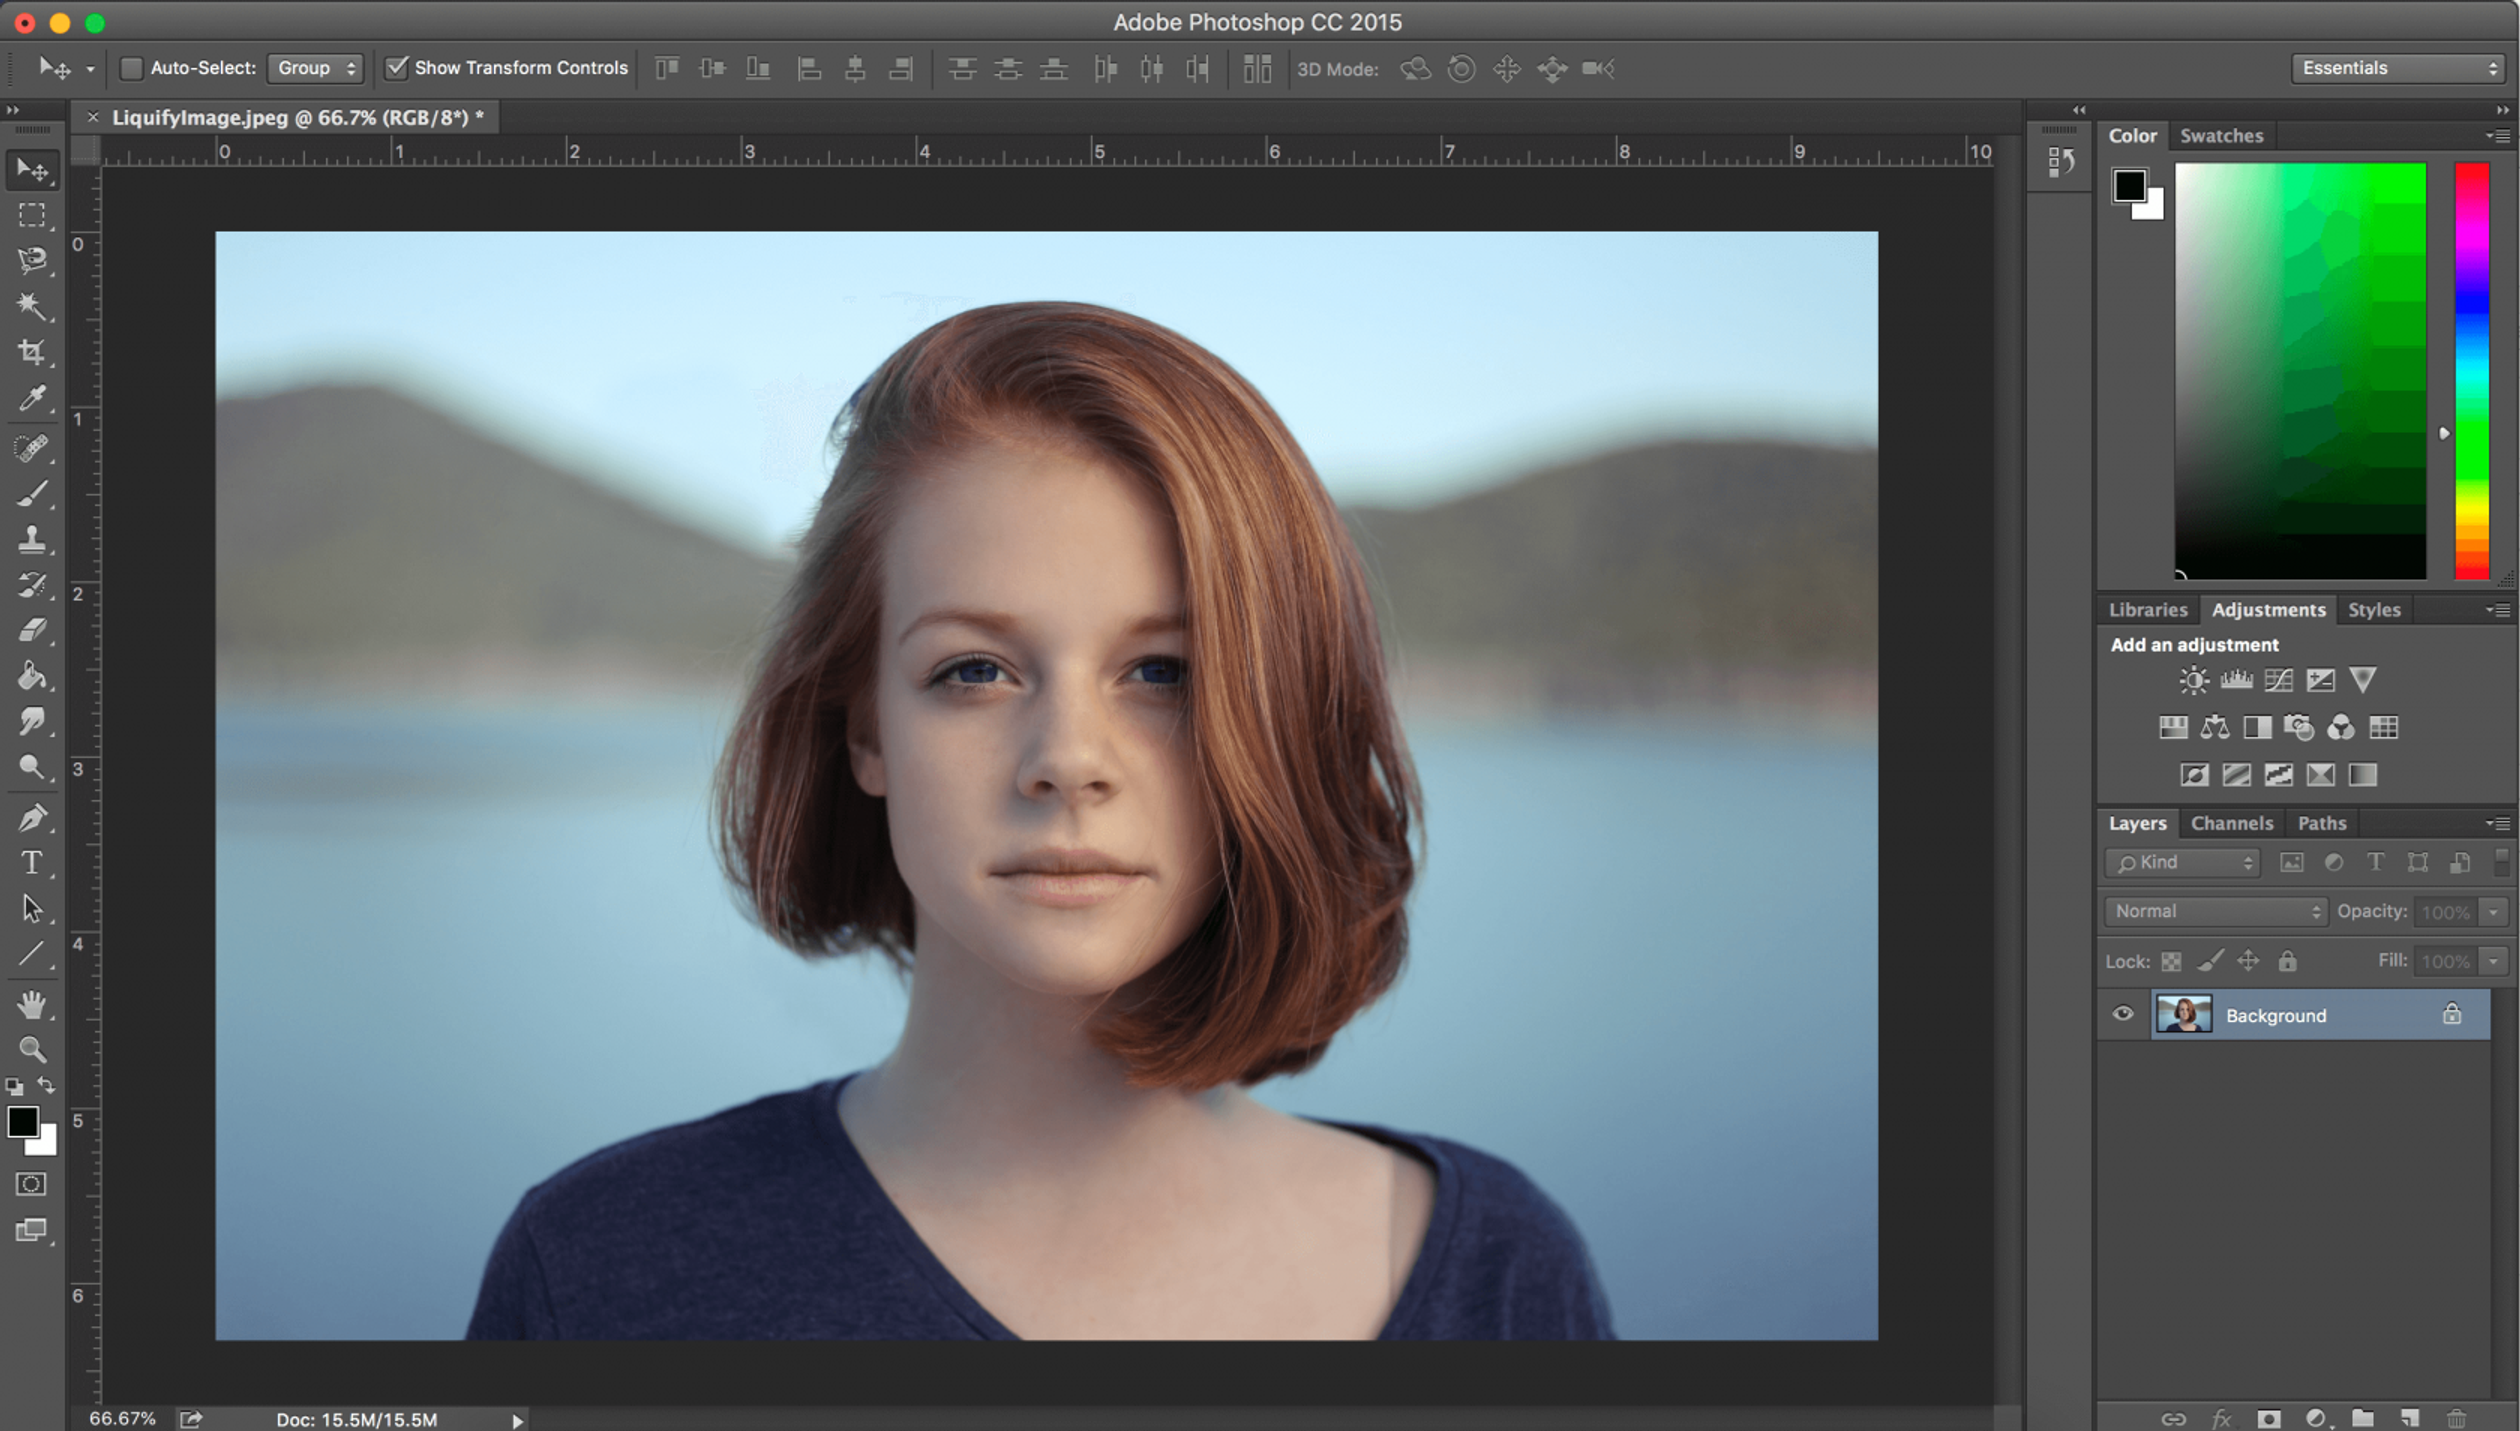The image size is (2520, 1431).
Task: Switch to the Swatches tab
Action: 2221,135
